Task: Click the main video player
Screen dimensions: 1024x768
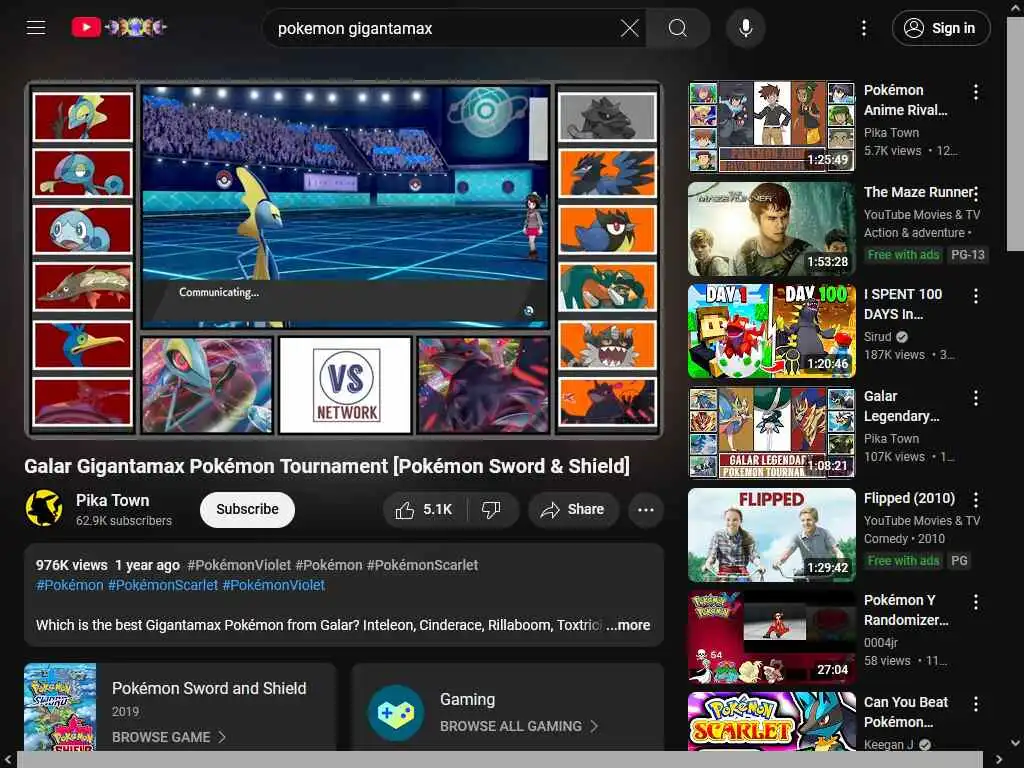Action: click(x=344, y=259)
